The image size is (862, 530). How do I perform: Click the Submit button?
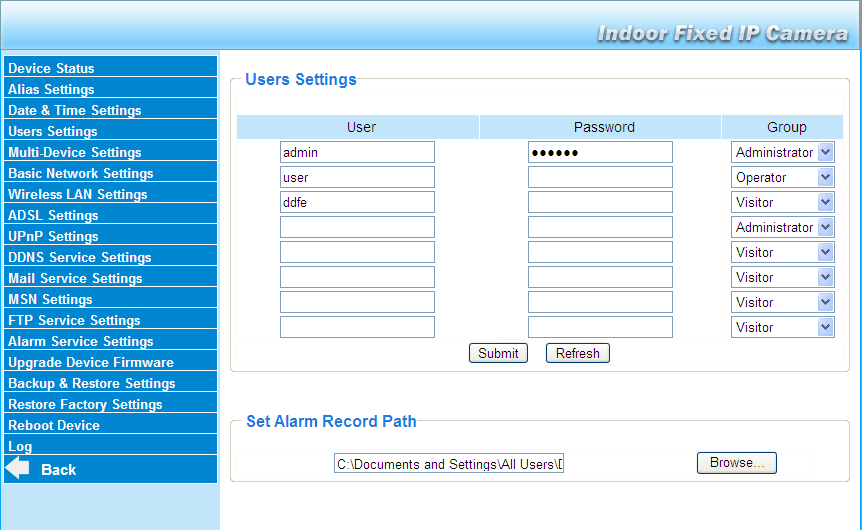click(x=498, y=353)
